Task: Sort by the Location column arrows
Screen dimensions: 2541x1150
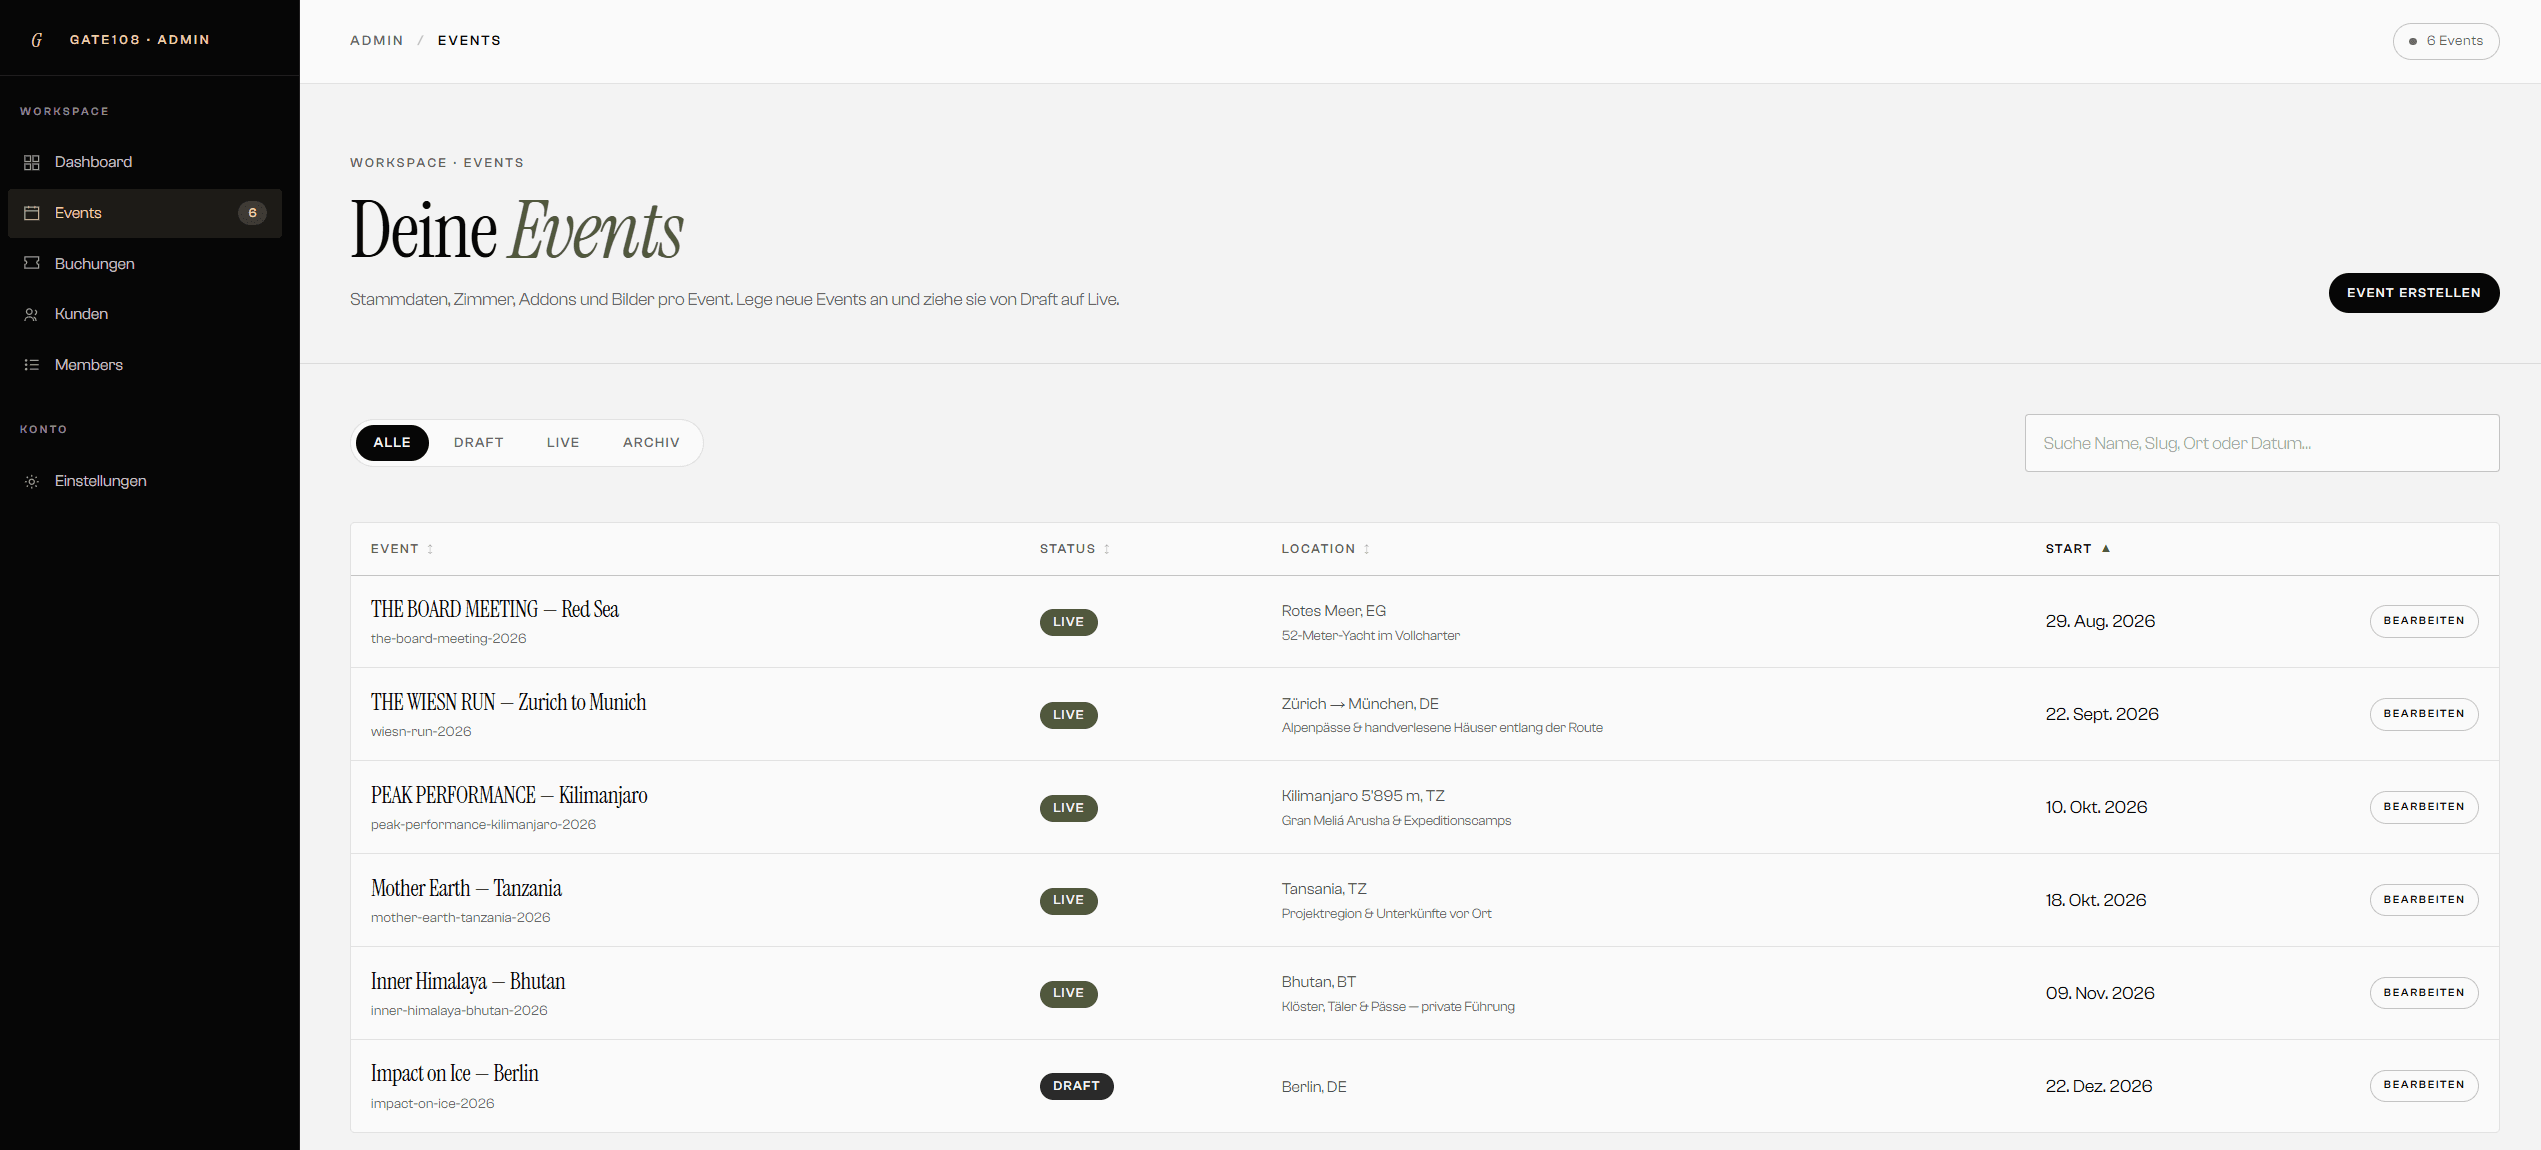Action: coord(1367,549)
